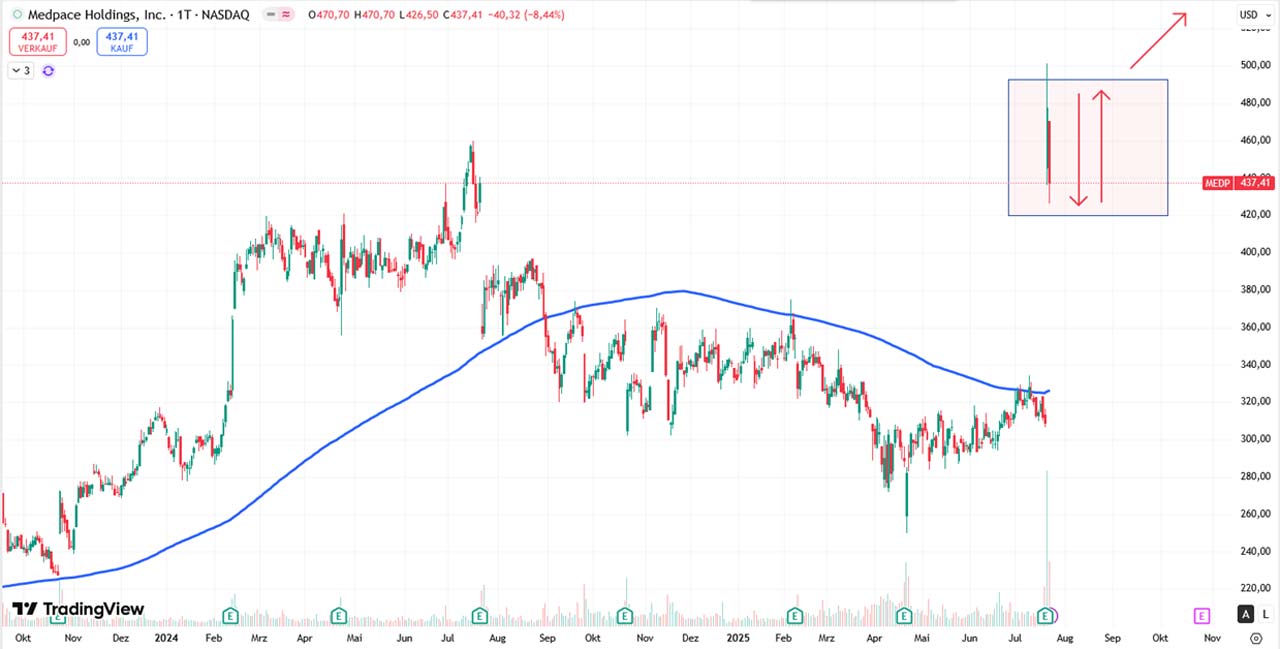Click the earnings marker near Feb 2025
Screen dimensions: 1280x649
coord(795,615)
